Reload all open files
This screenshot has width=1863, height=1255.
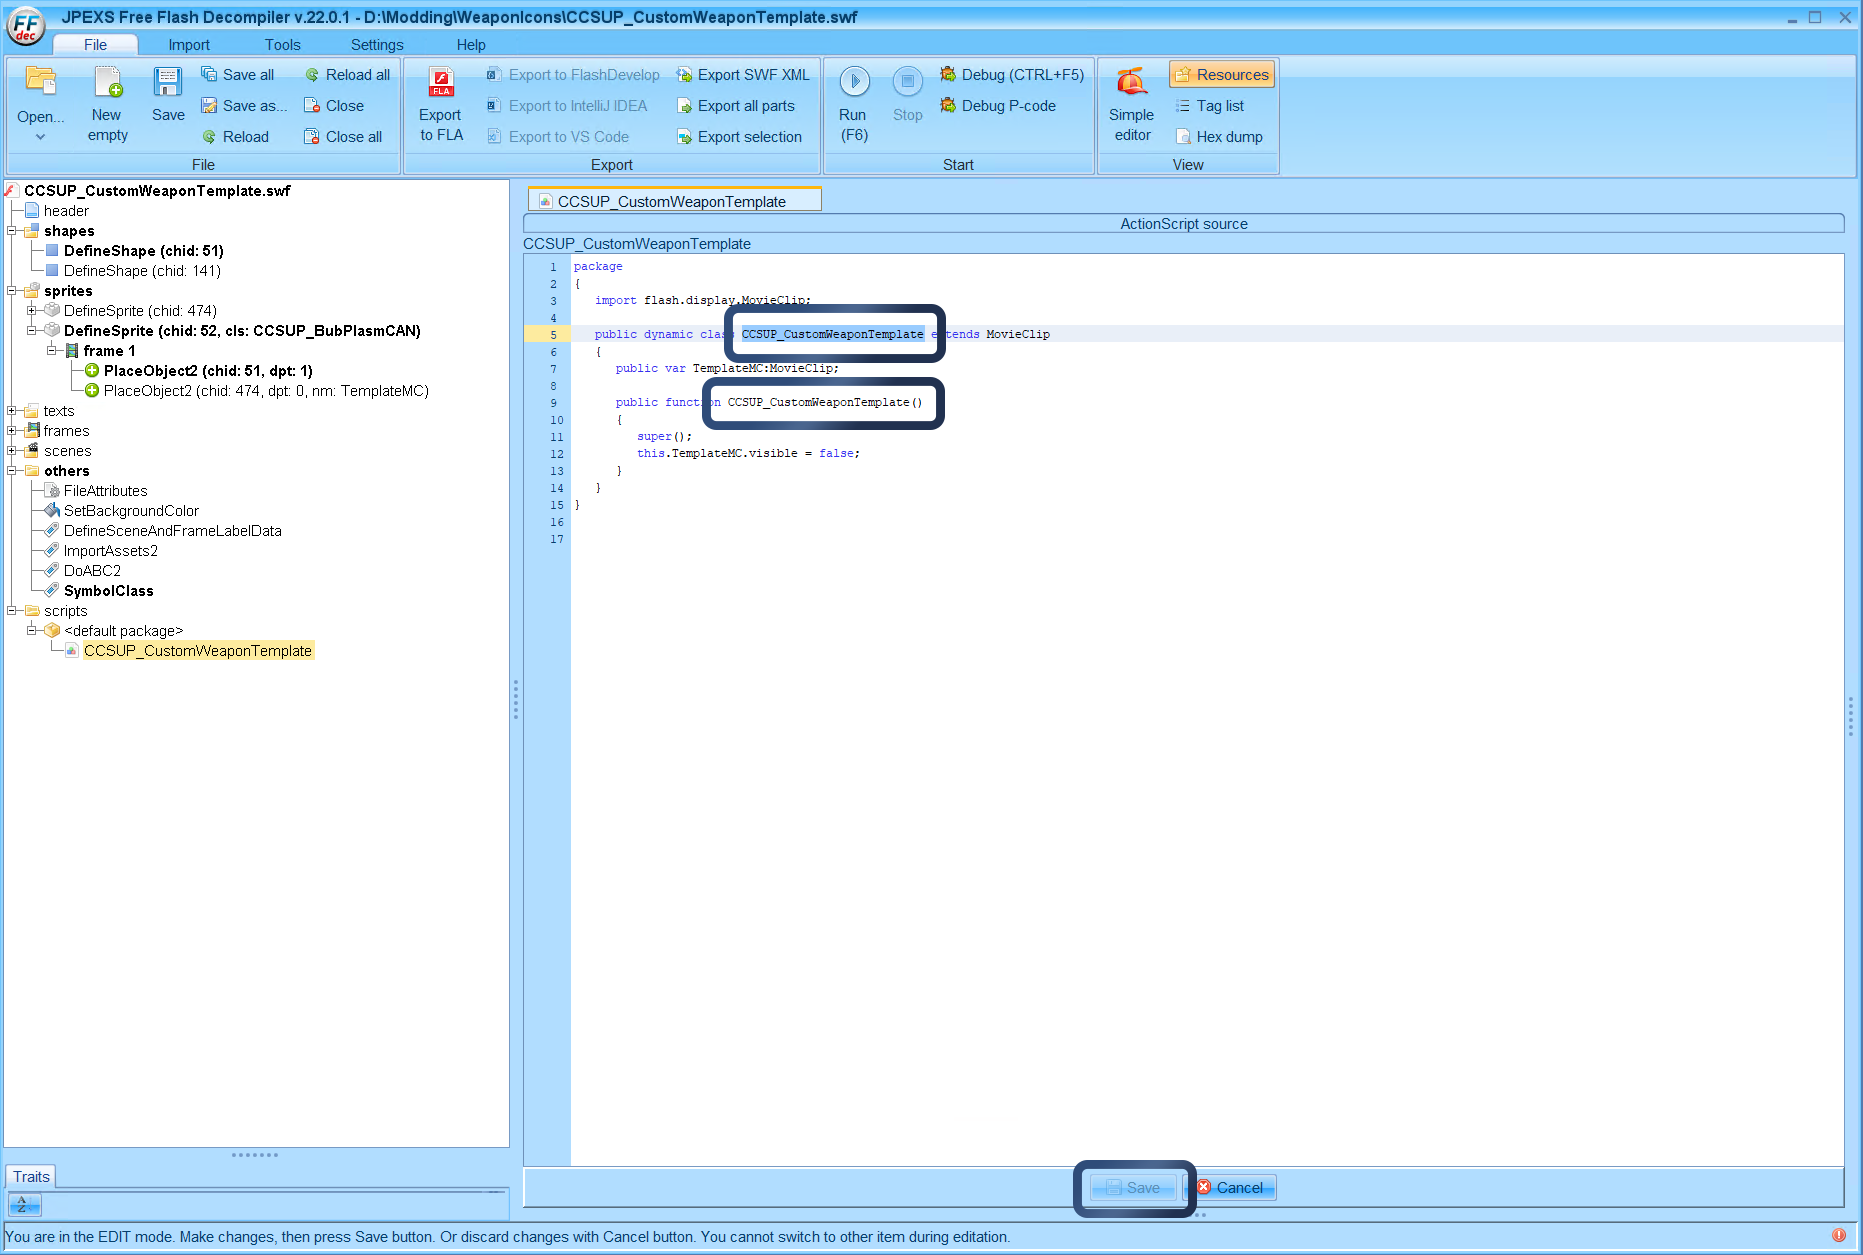(x=347, y=74)
